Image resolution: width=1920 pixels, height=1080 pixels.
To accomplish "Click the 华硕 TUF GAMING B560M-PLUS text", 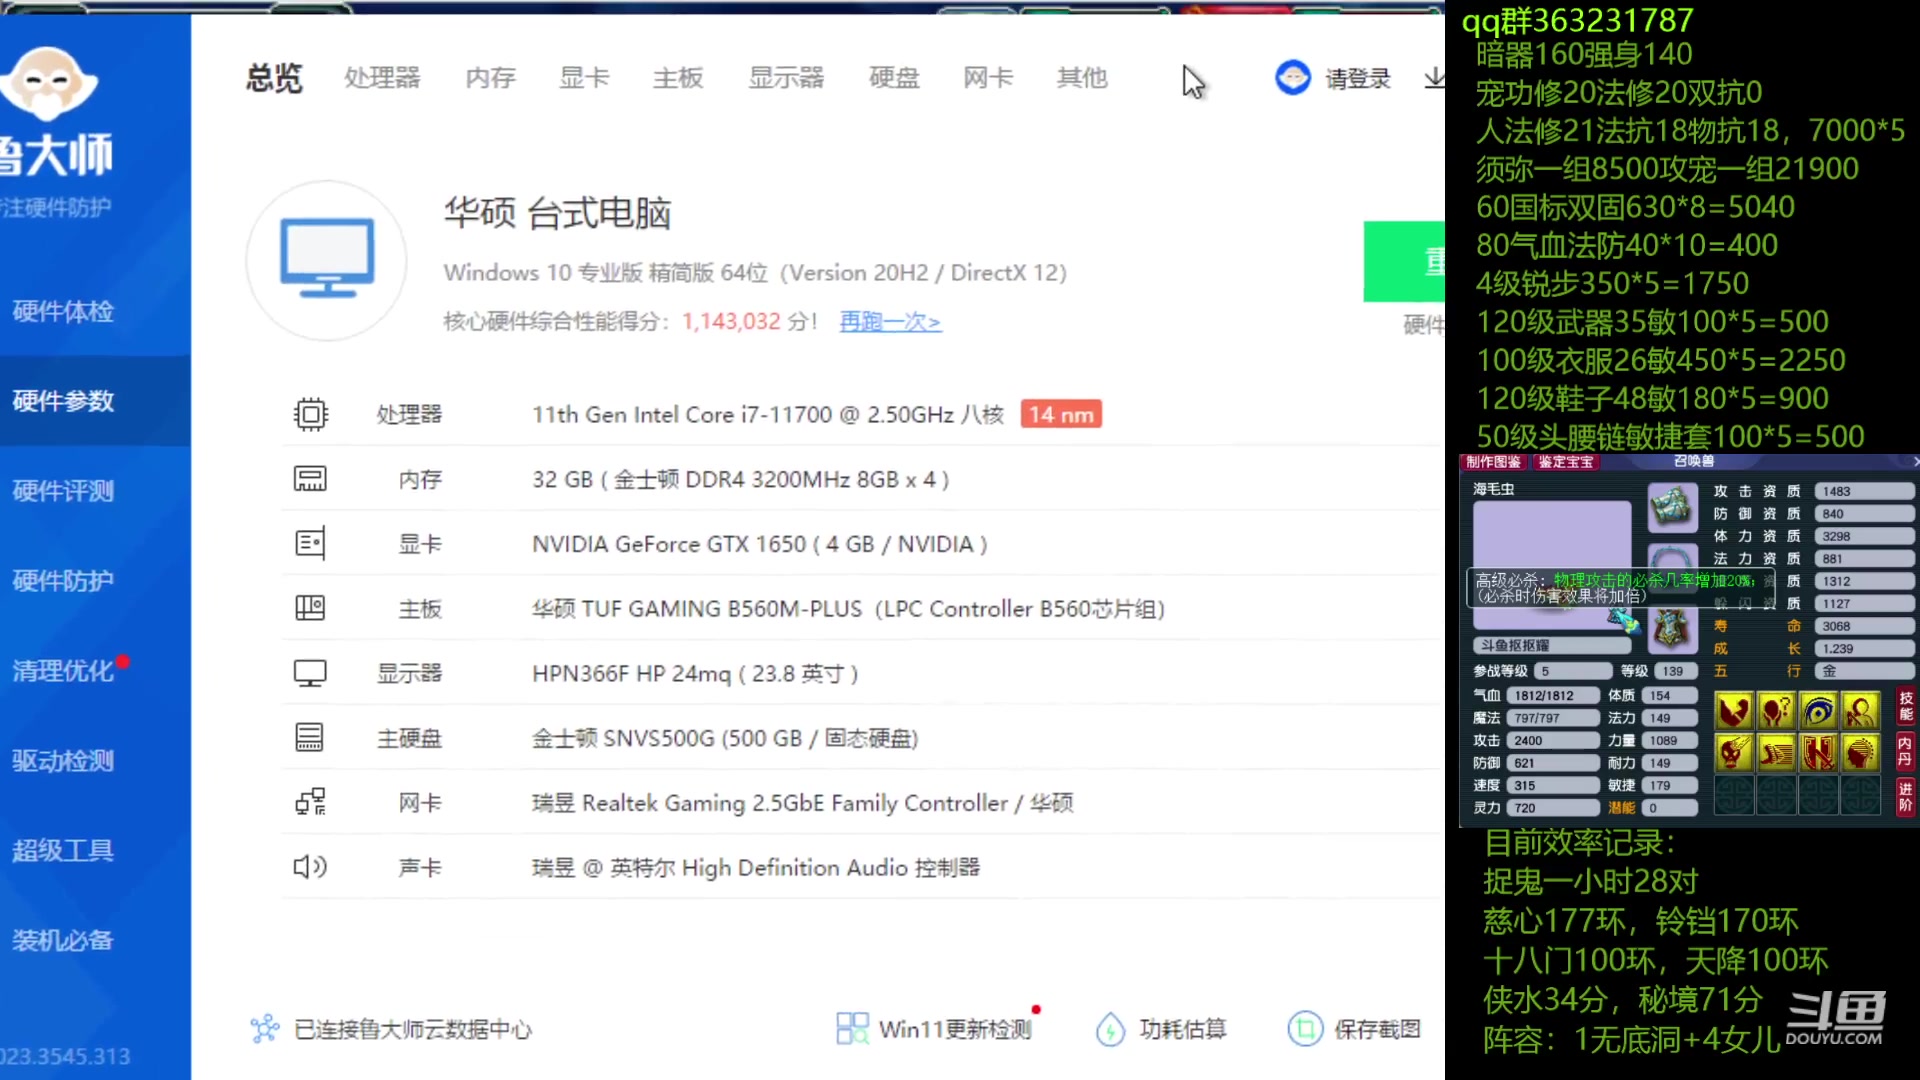I will click(x=849, y=609).
